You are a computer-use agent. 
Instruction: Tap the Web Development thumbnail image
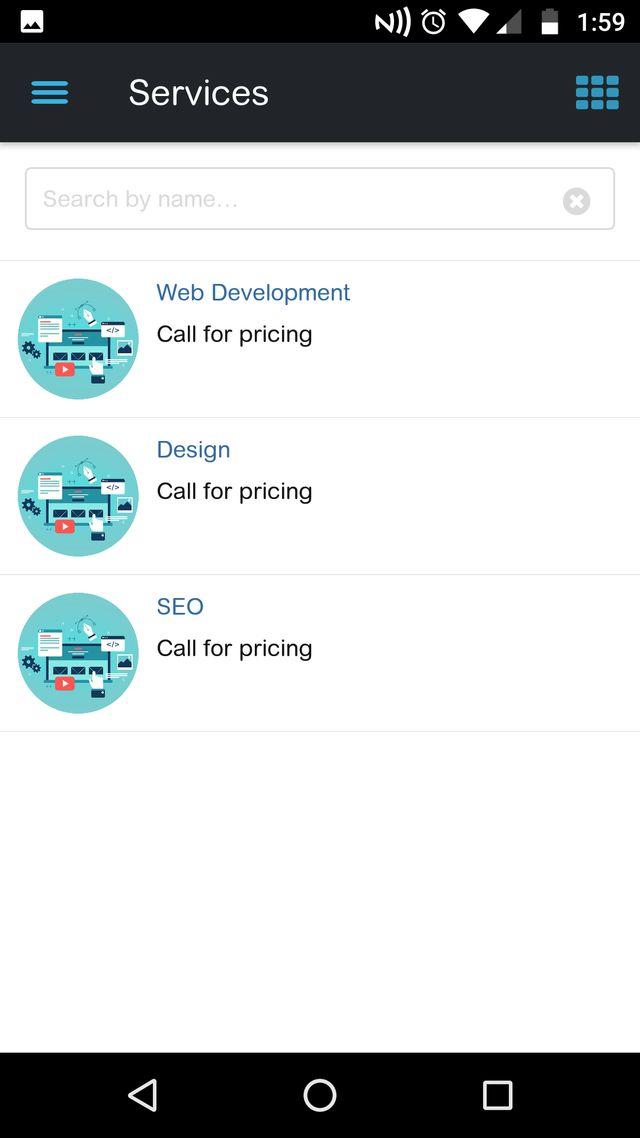(78, 339)
